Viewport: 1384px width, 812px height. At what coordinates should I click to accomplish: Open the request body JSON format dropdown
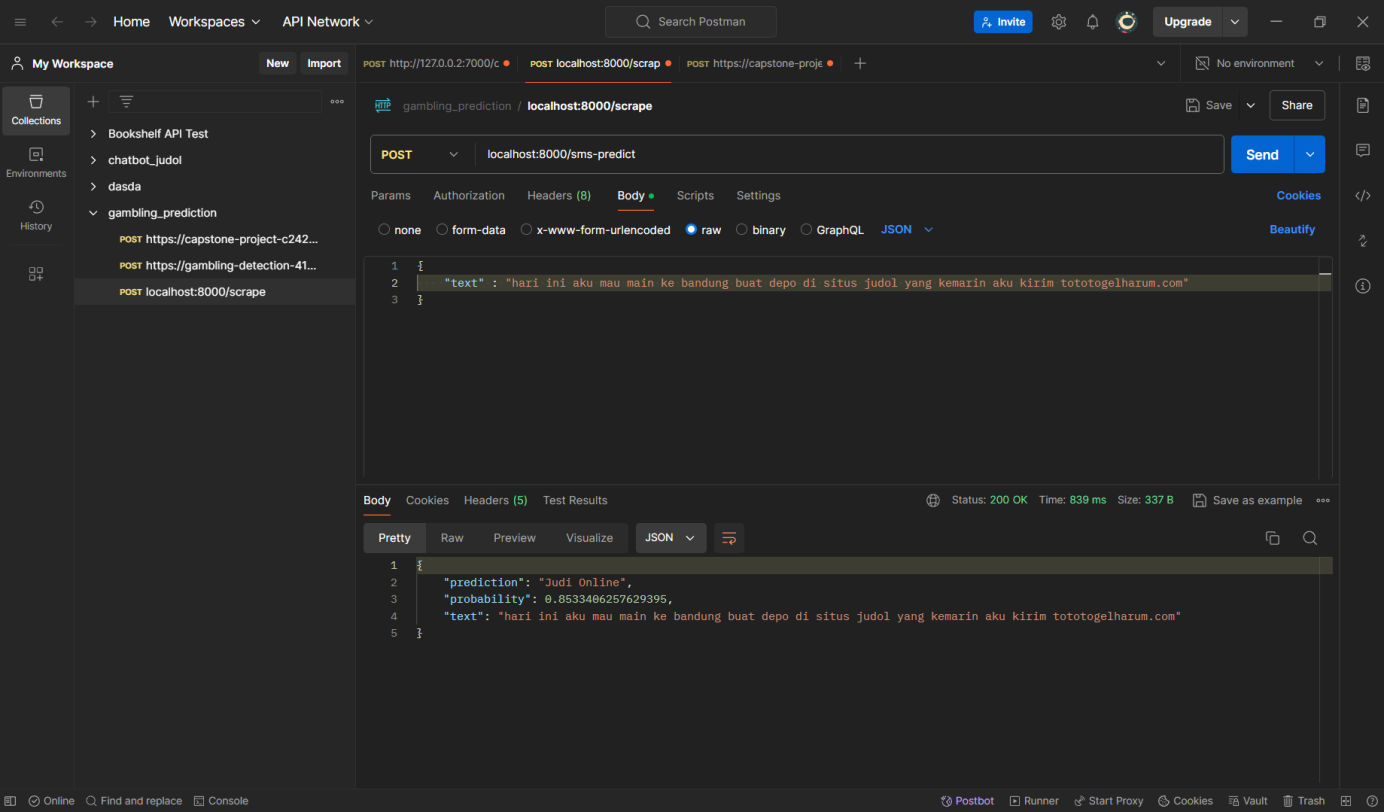pyautogui.click(x=907, y=230)
